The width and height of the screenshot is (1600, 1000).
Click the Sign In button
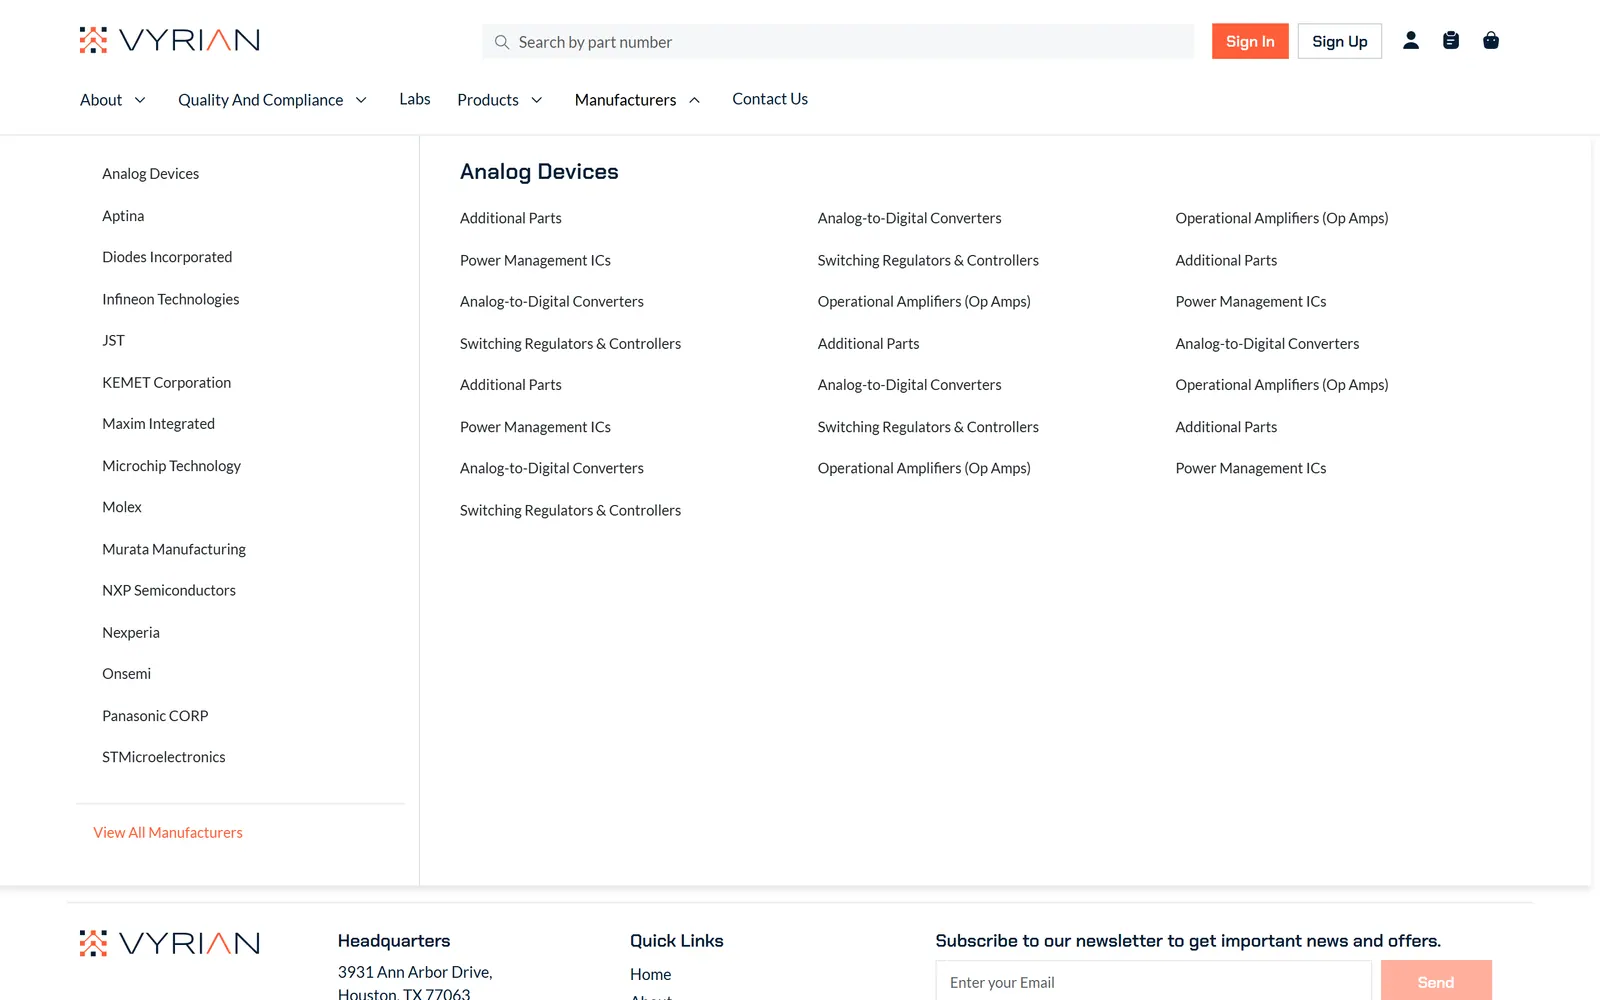click(x=1250, y=41)
